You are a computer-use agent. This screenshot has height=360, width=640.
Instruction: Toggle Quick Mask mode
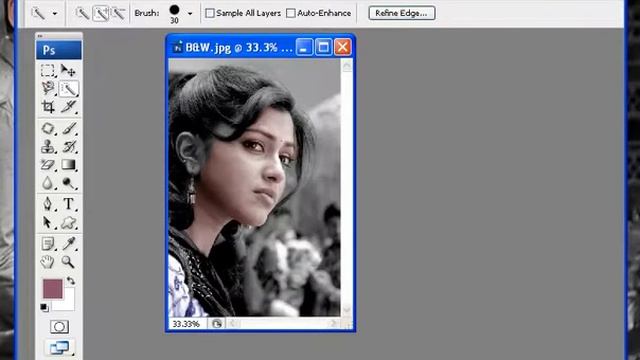(x=59, y=327)
